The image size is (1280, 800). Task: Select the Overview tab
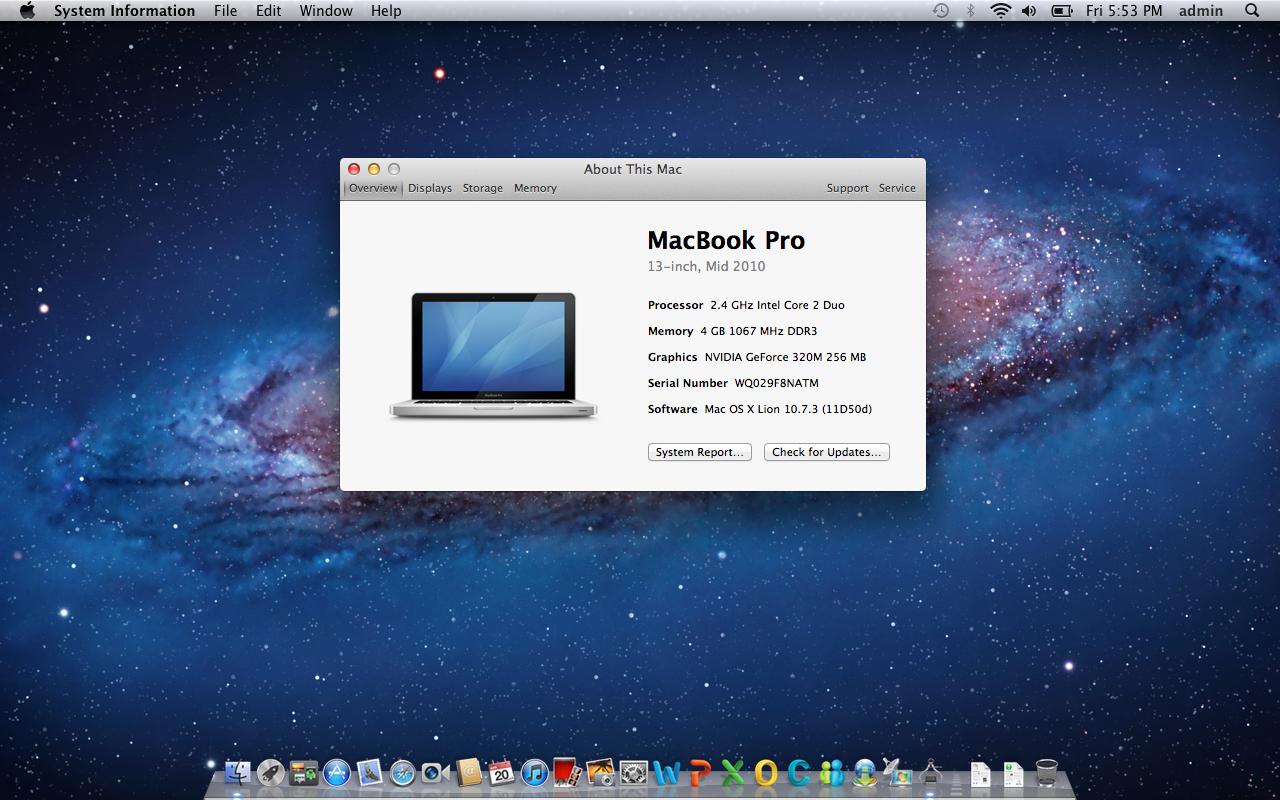(373, 188)
